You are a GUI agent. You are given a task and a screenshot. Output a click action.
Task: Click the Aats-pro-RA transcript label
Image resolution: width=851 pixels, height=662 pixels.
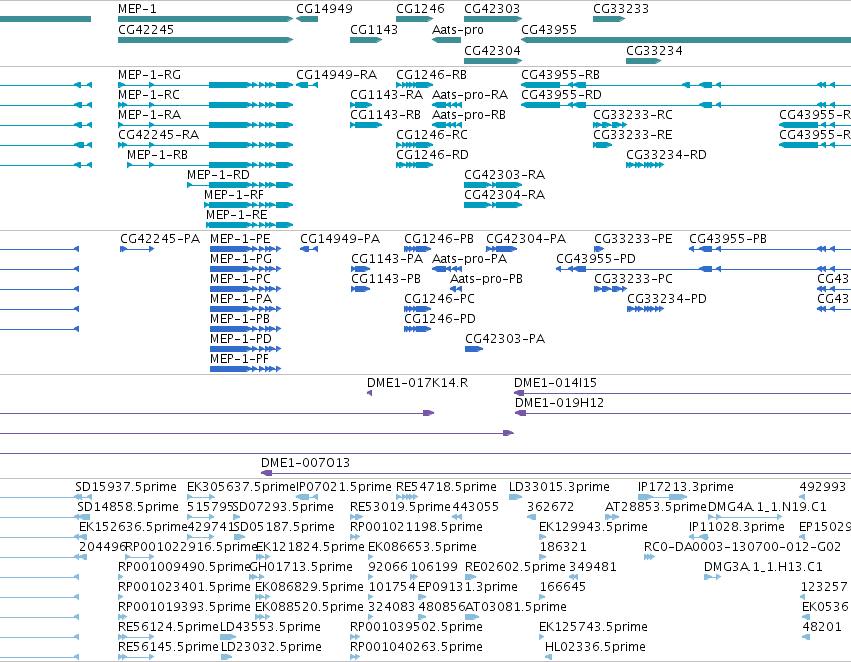[x=470, y=95]
